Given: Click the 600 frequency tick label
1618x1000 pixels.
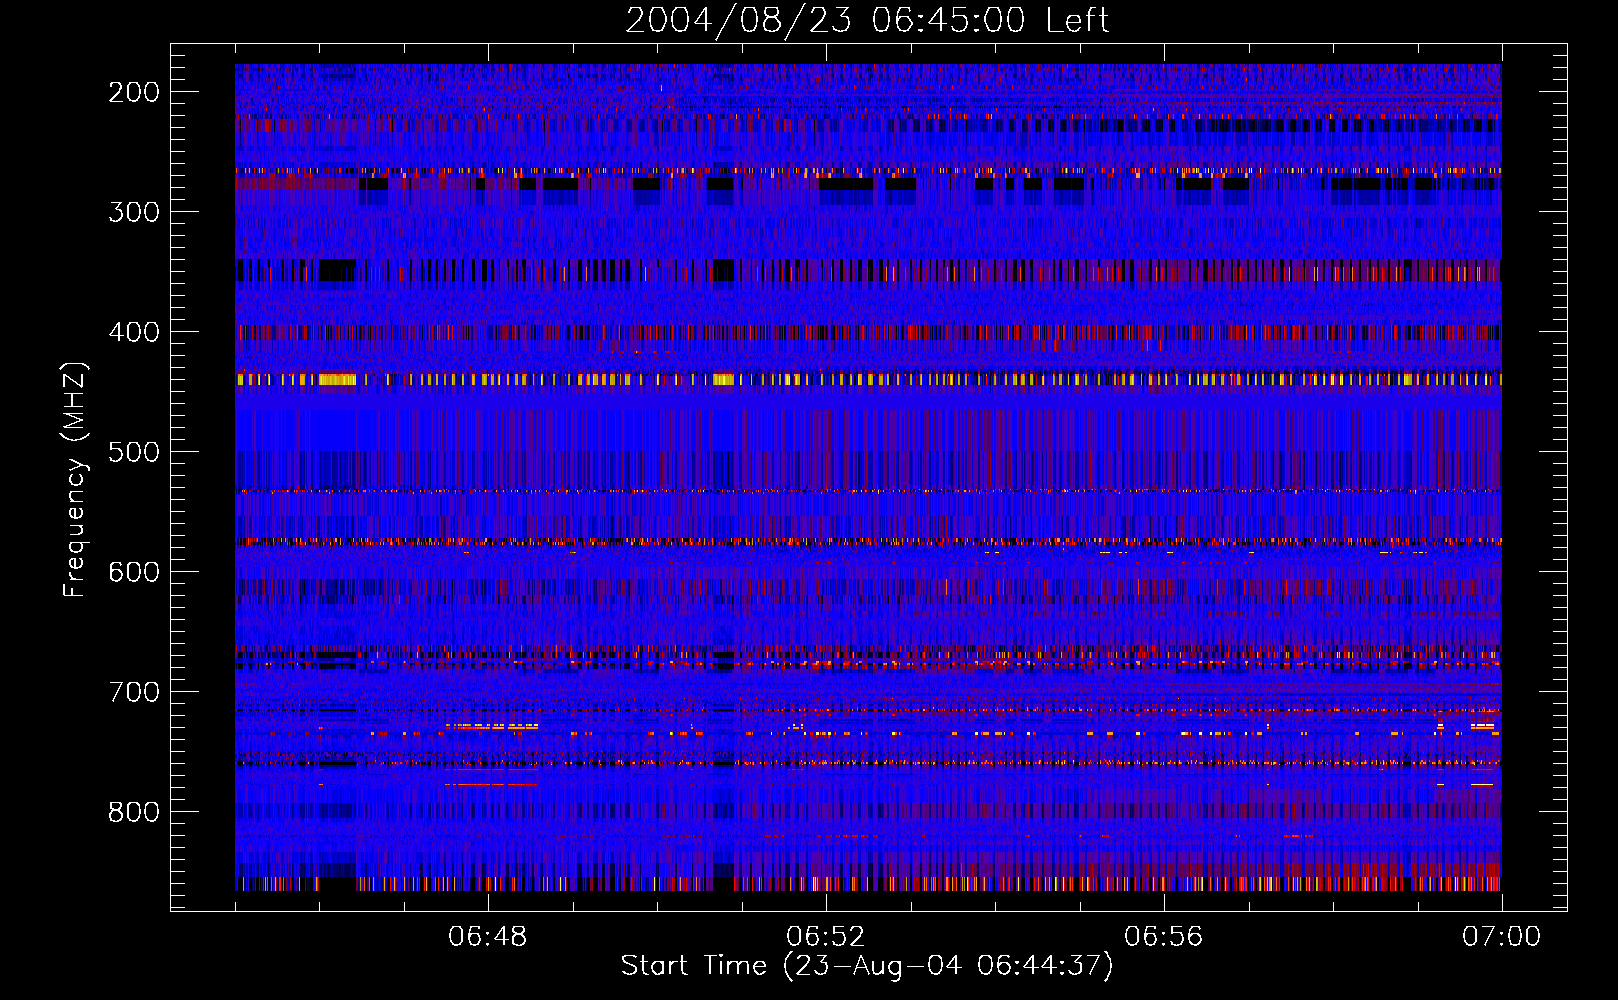Looking at the screenshot, I should pos(134,572).
